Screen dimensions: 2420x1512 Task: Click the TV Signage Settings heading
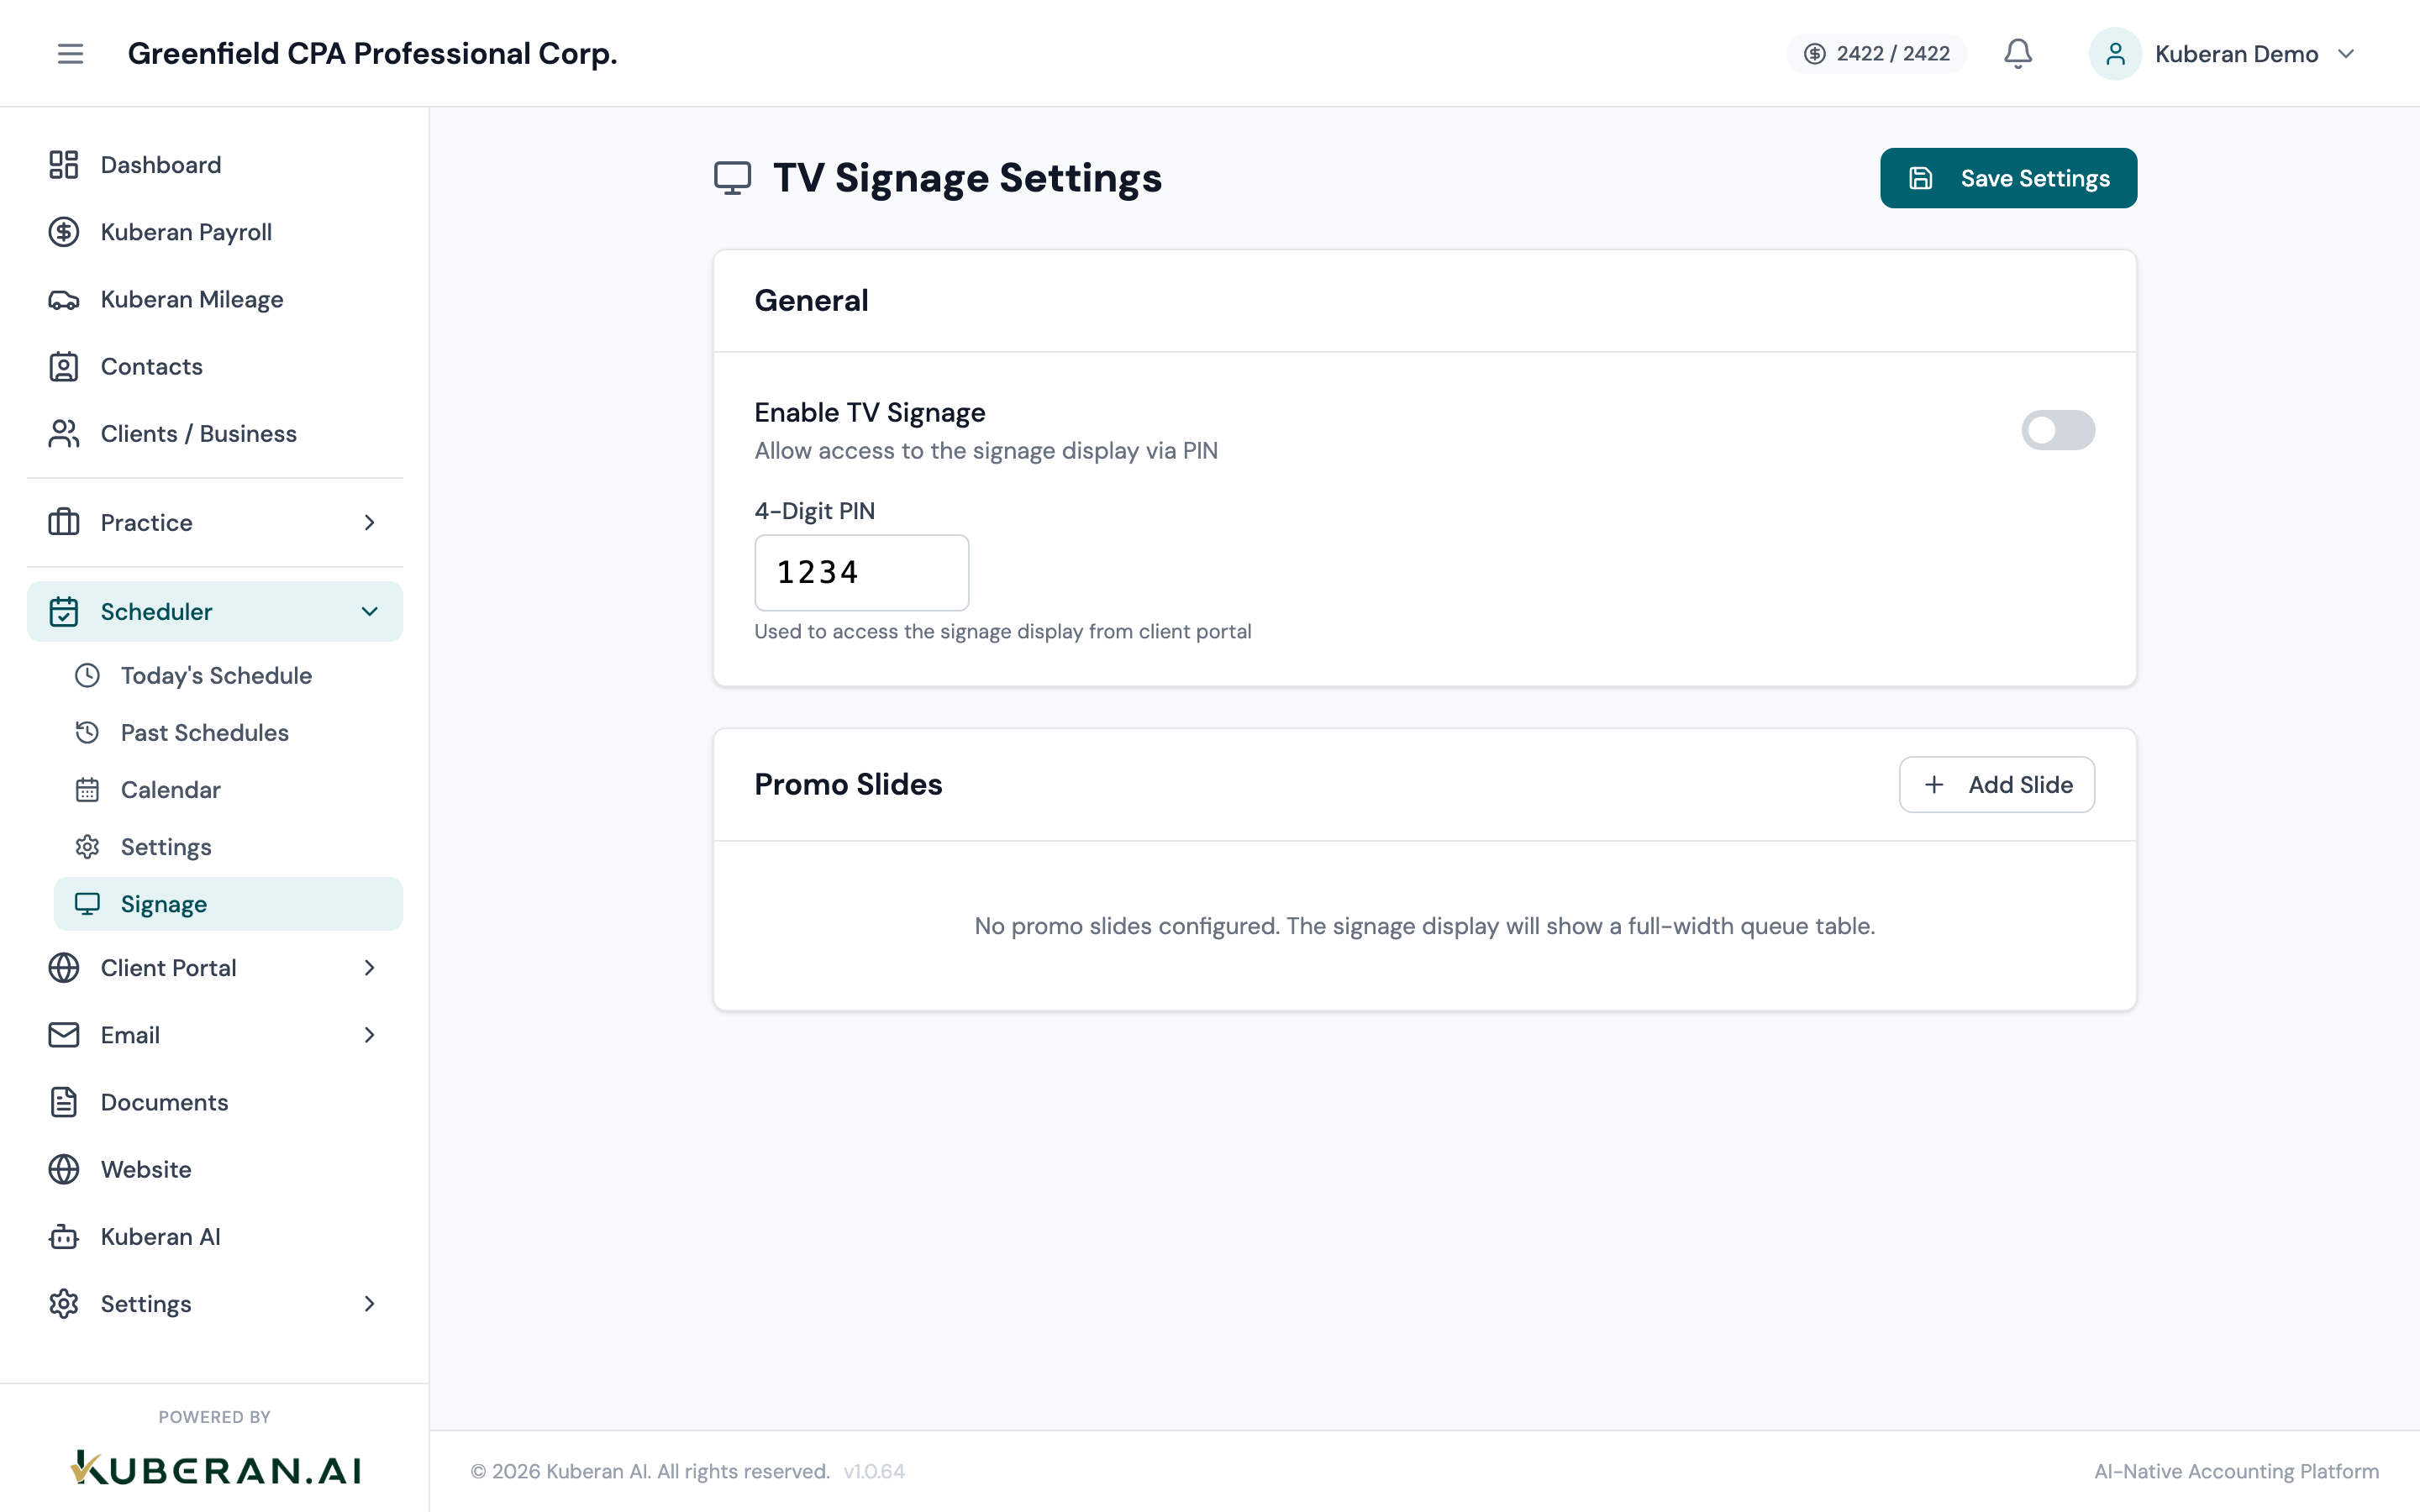(967, 179)
